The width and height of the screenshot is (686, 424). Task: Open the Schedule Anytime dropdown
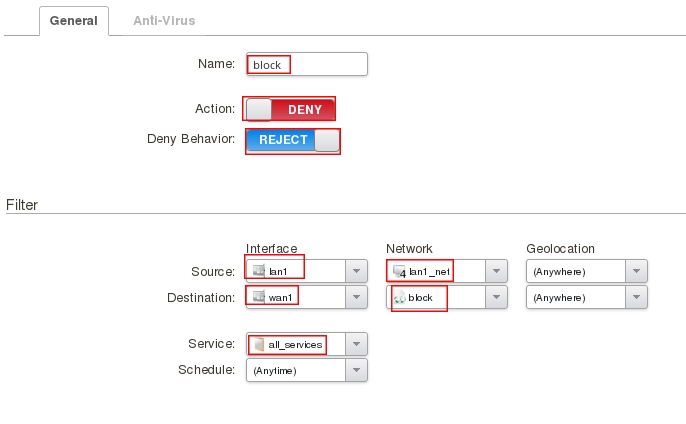357,370
